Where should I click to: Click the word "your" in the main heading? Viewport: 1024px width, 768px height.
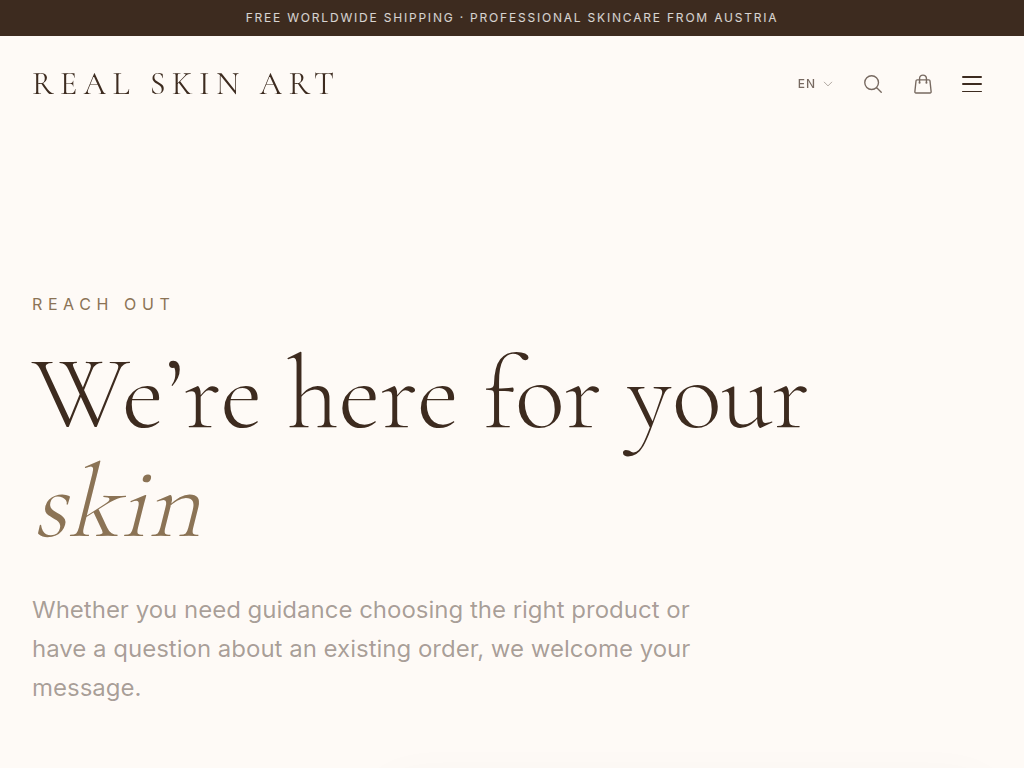716,400
